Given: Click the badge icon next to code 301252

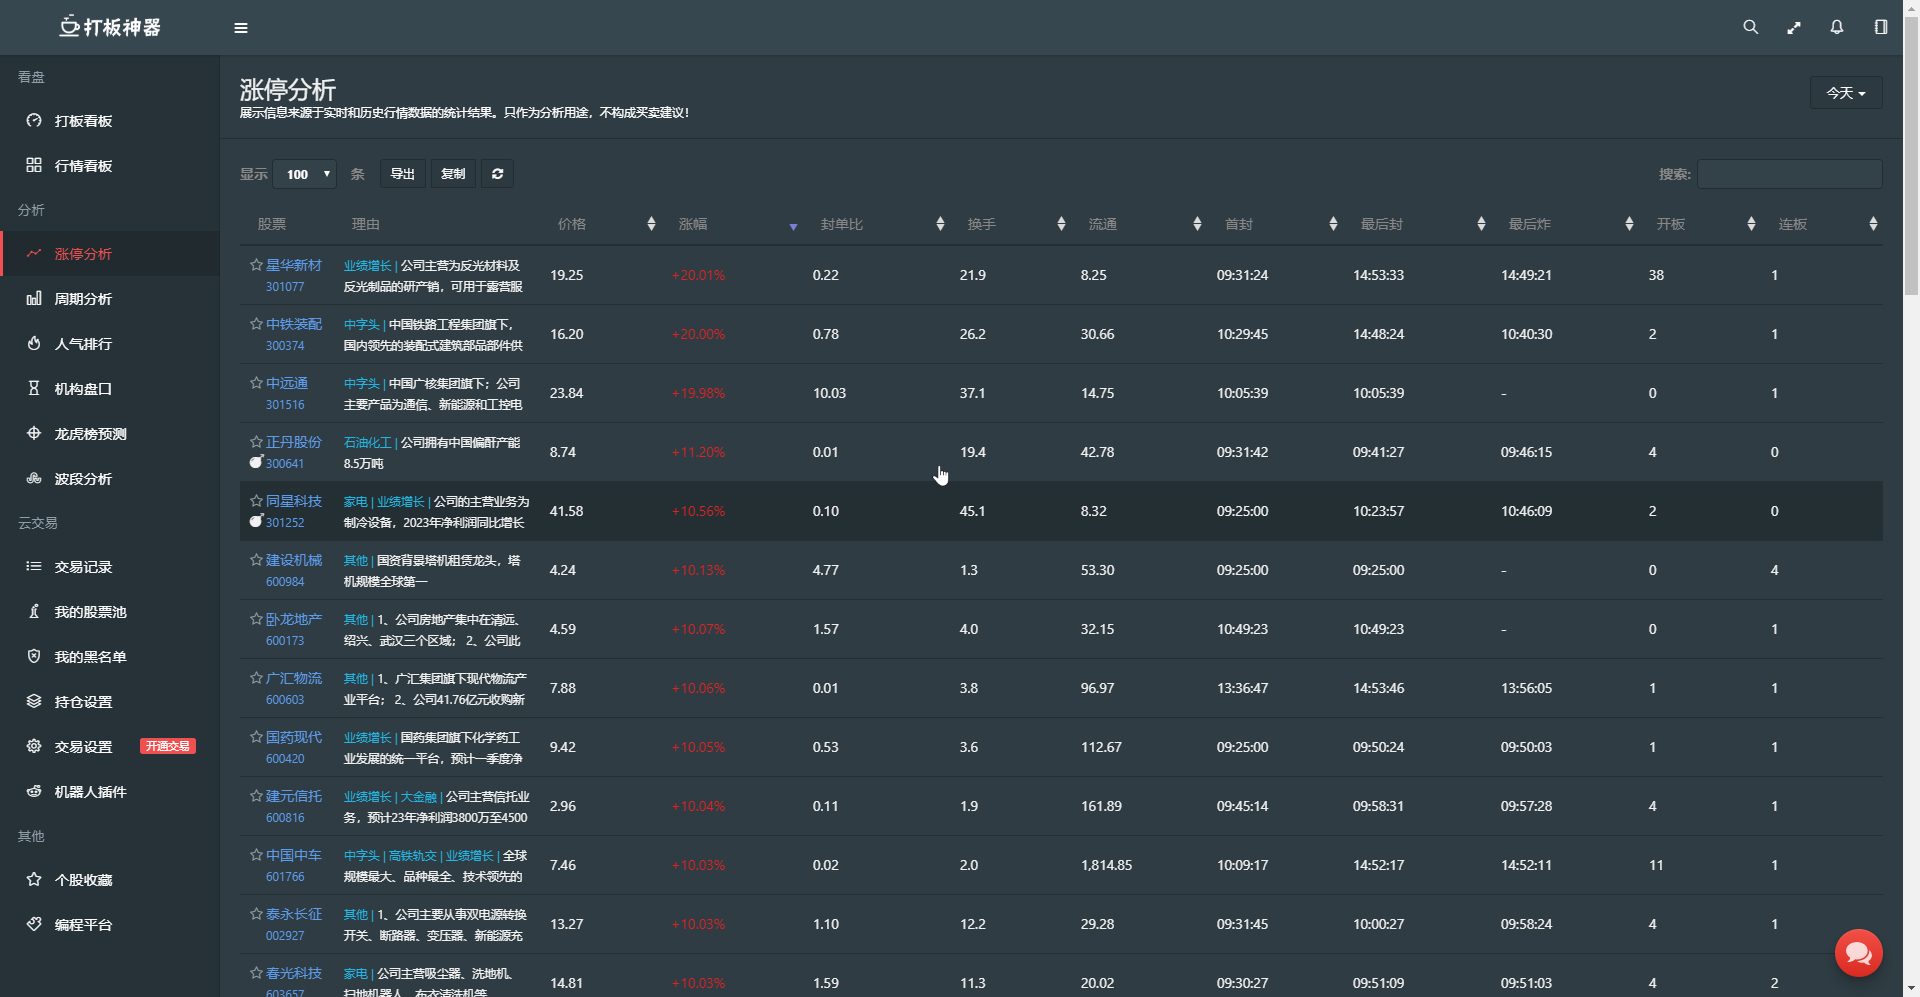Looking at the screenshot, I should pos(256,521).
